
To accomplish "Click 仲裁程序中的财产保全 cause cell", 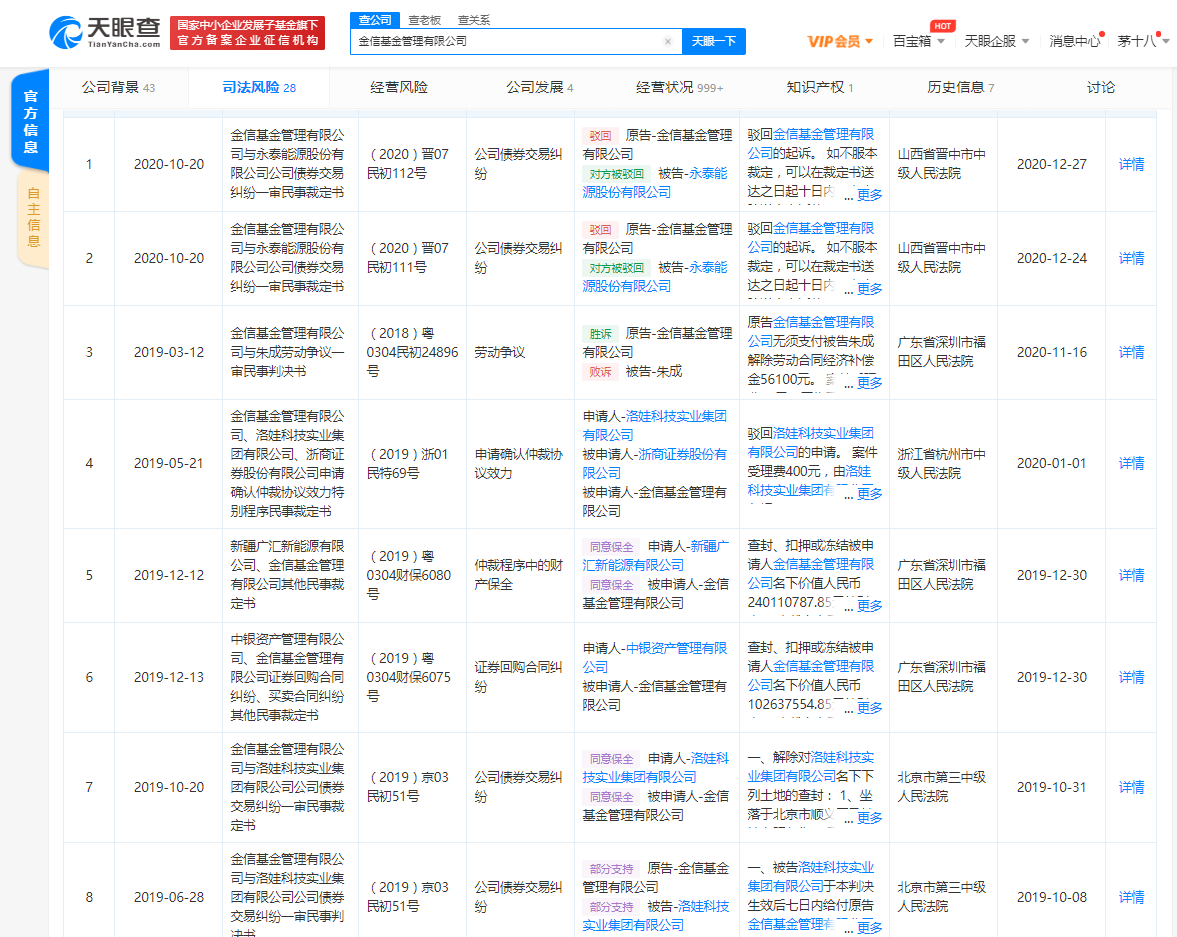I will point(519,575).
